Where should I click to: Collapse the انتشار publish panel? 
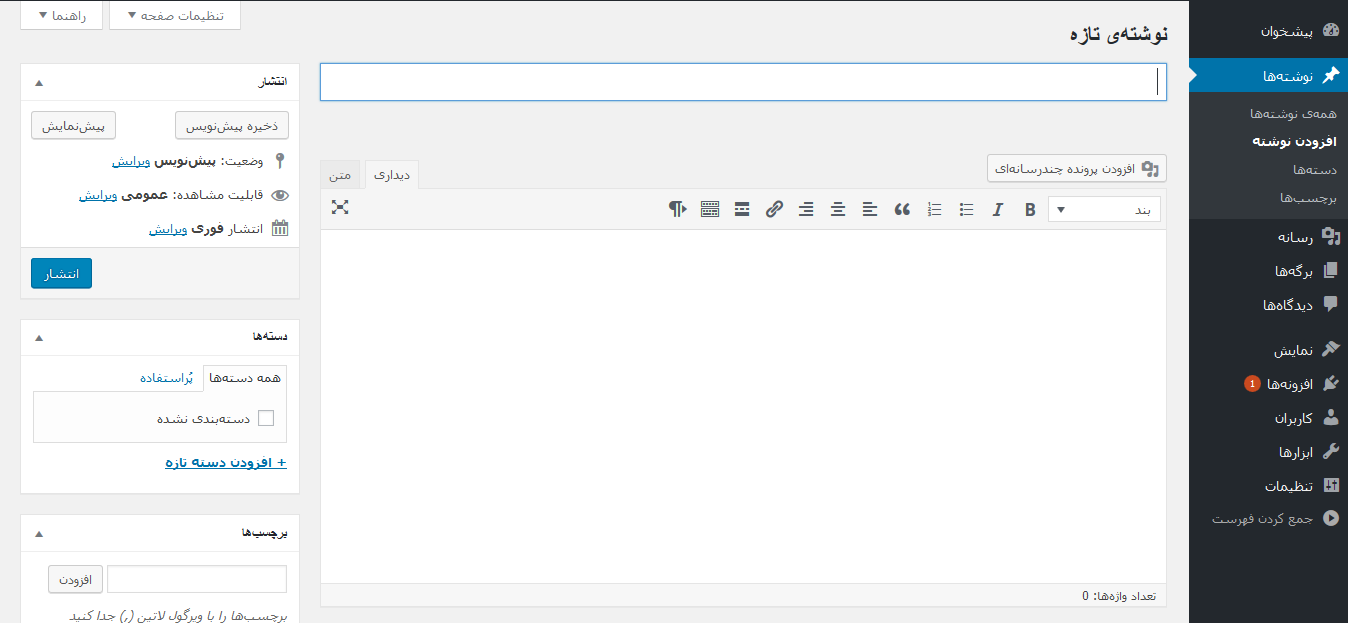tap(39, 82)
